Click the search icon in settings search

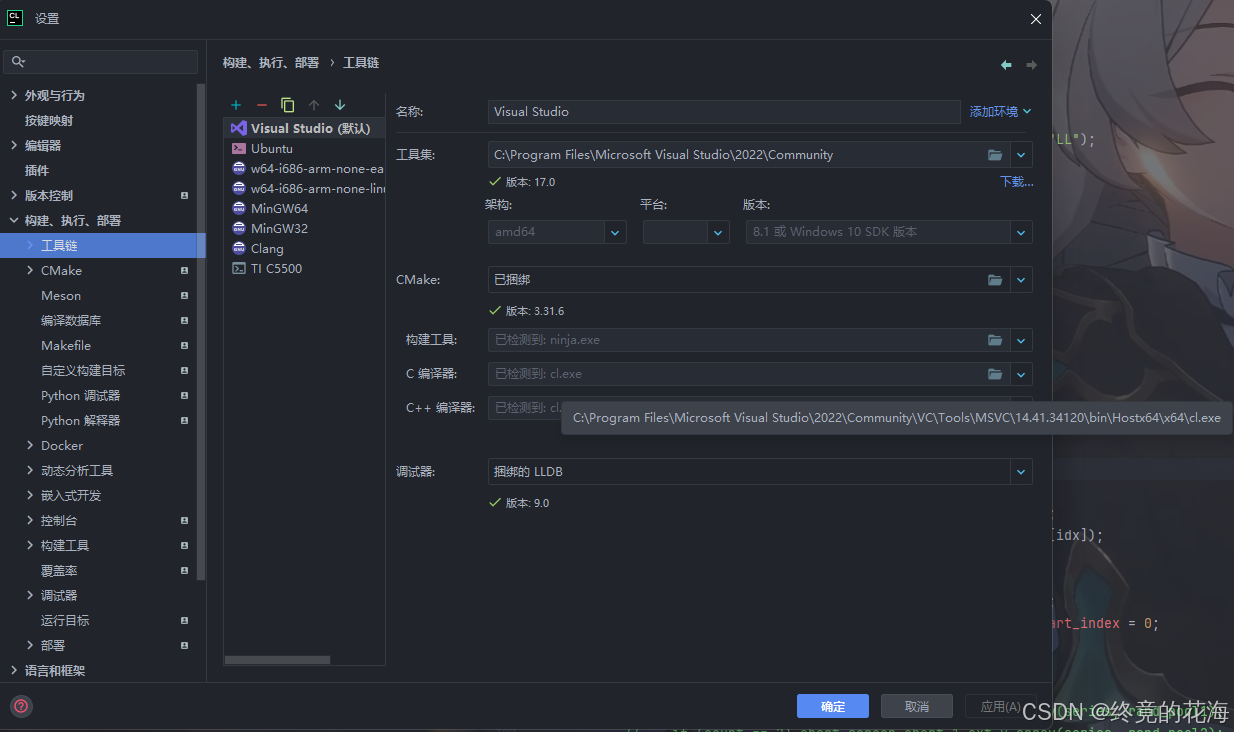click(x=18, y=62)
